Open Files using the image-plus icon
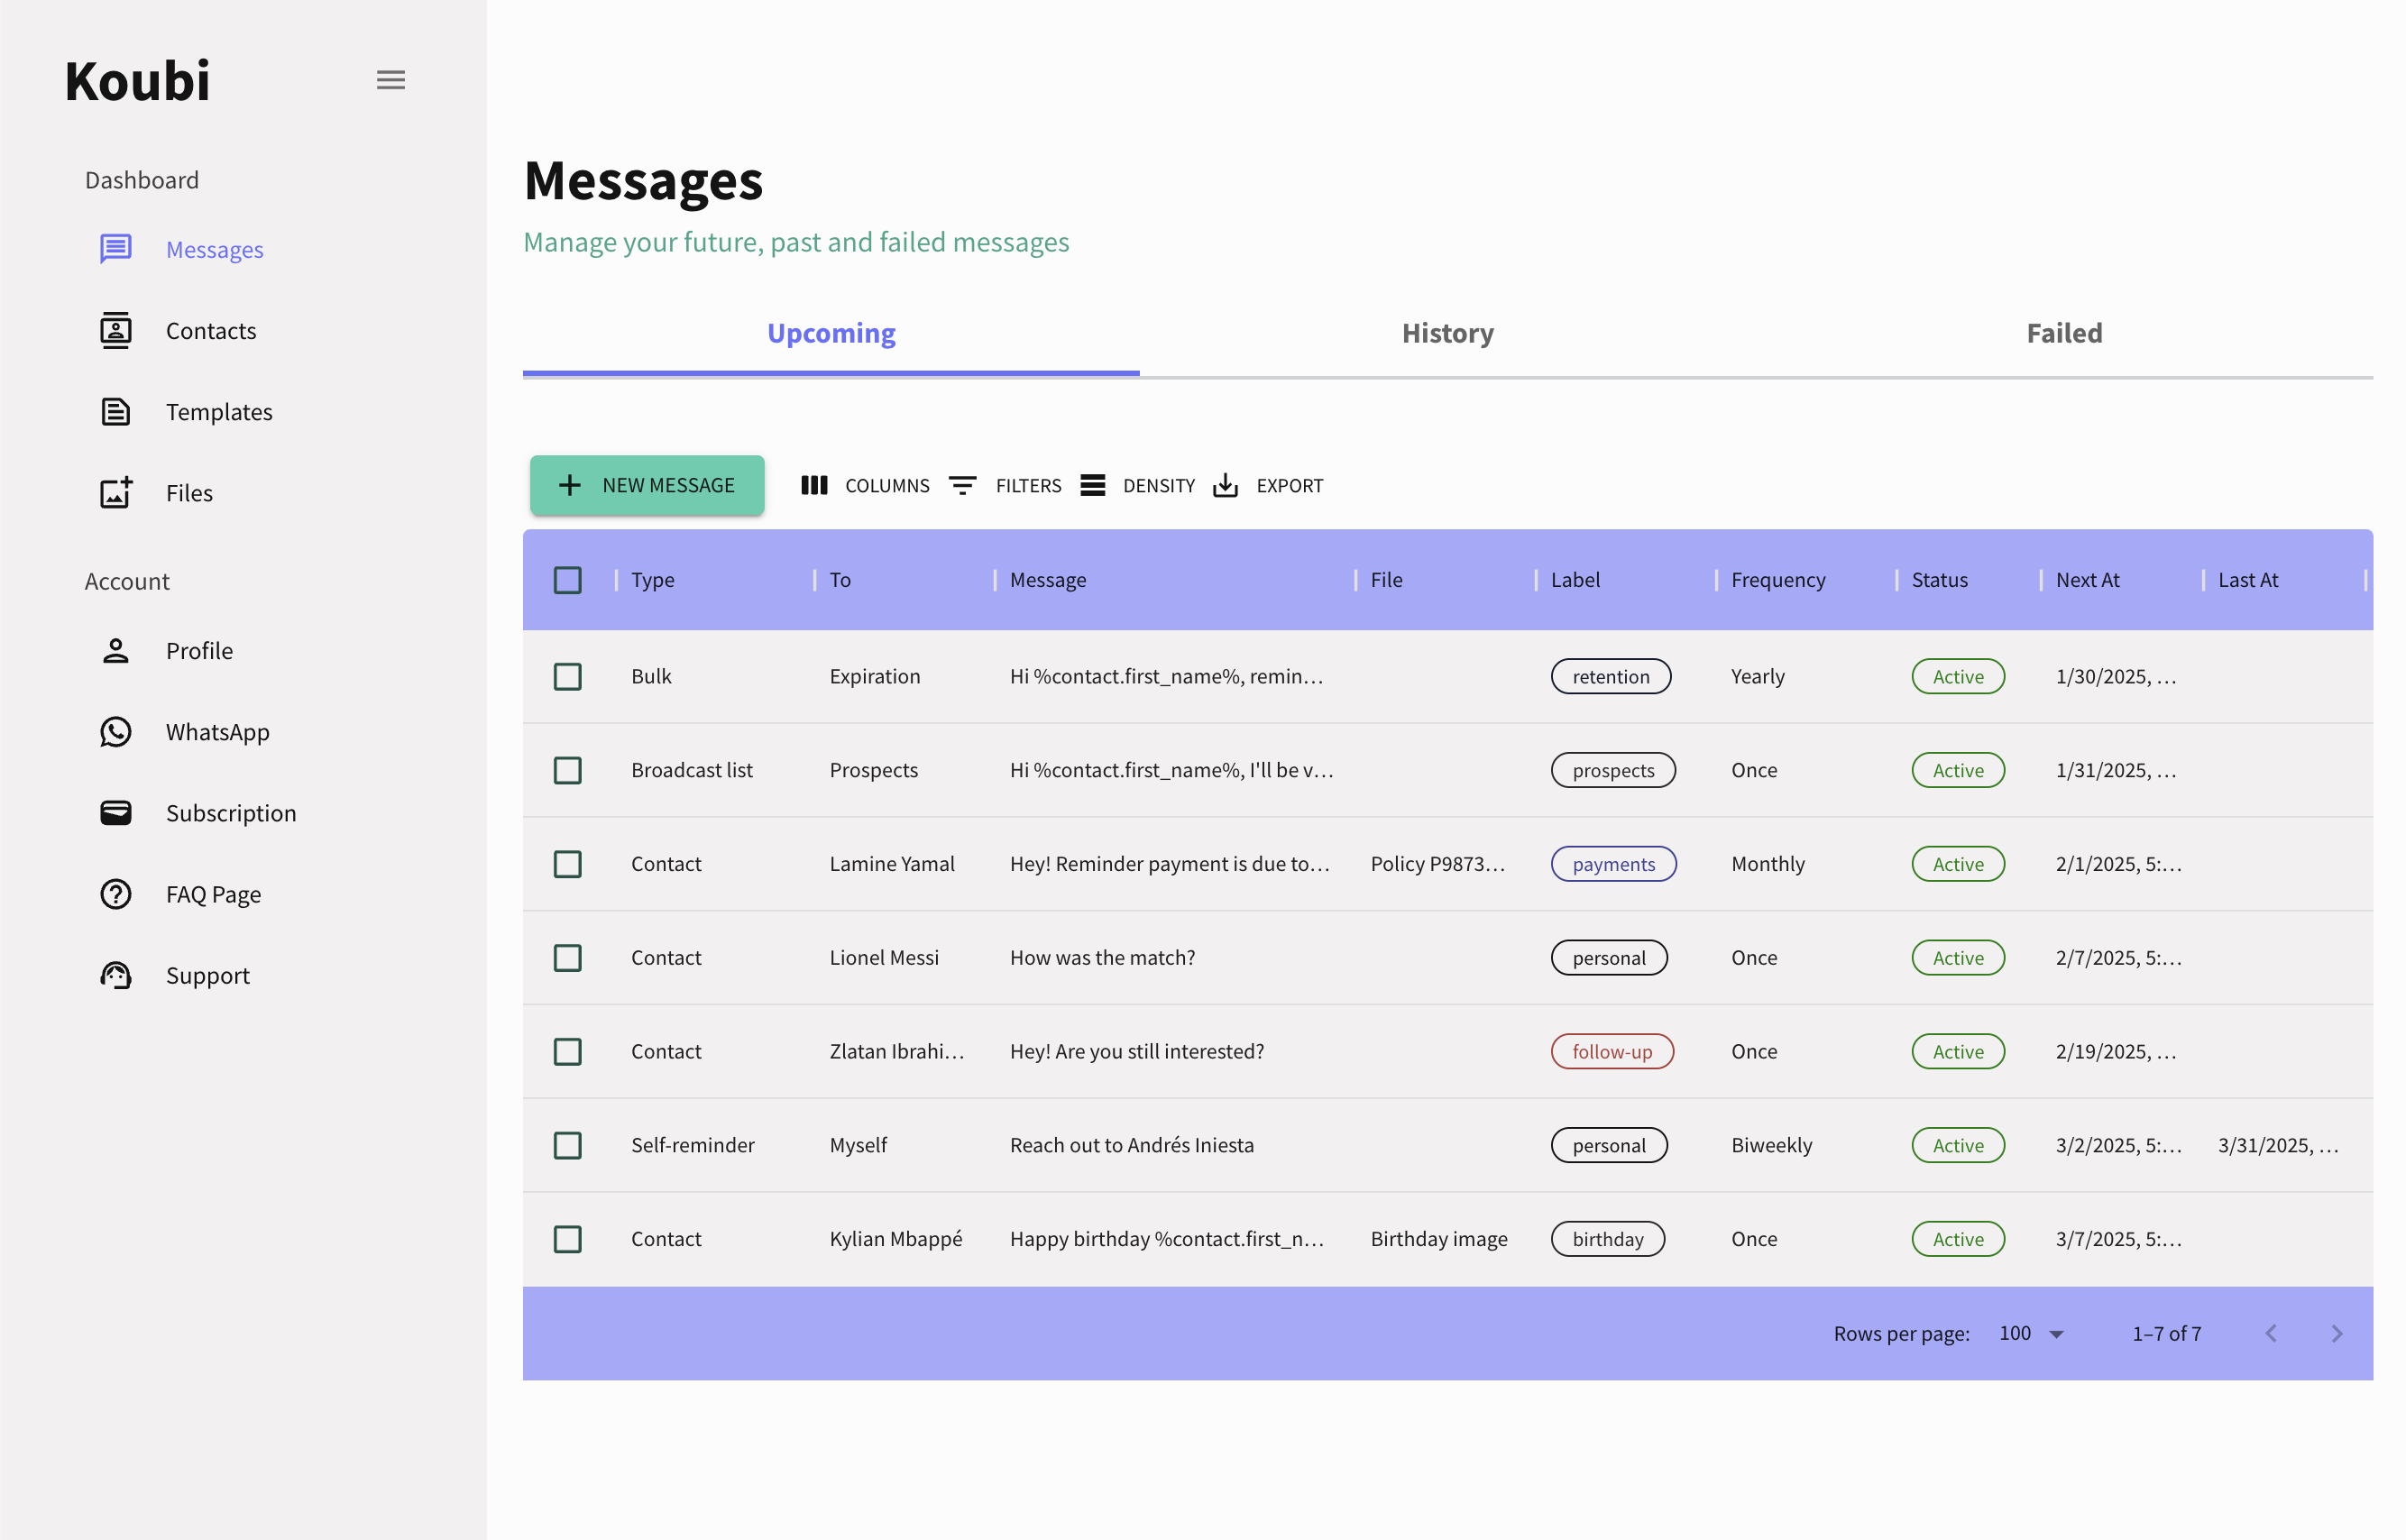Screen dimensions: 2406x1540 (116, 493)
